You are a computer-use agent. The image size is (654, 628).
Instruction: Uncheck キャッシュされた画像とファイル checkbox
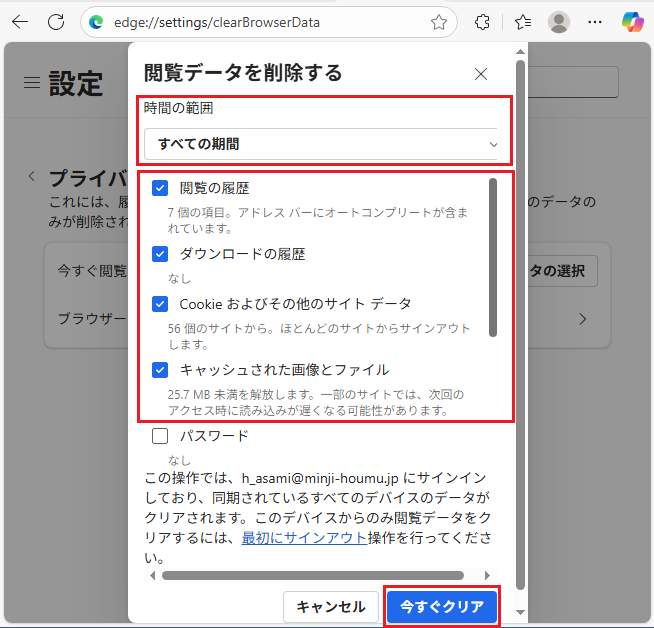point(160,370)
